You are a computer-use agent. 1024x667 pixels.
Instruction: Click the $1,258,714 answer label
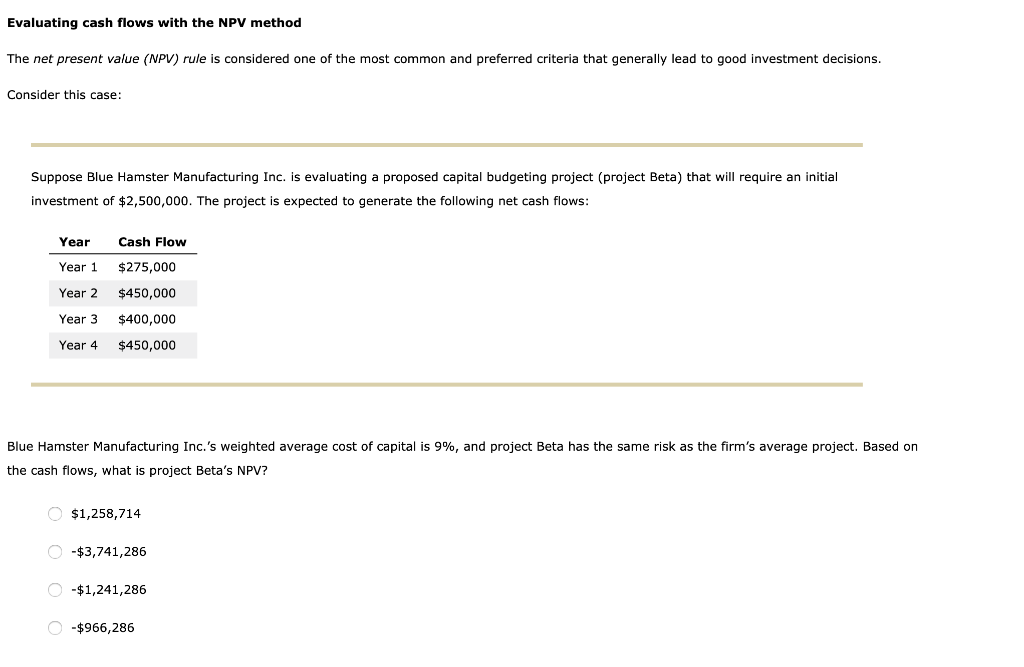pyautogui.click(x=105, y=513)
